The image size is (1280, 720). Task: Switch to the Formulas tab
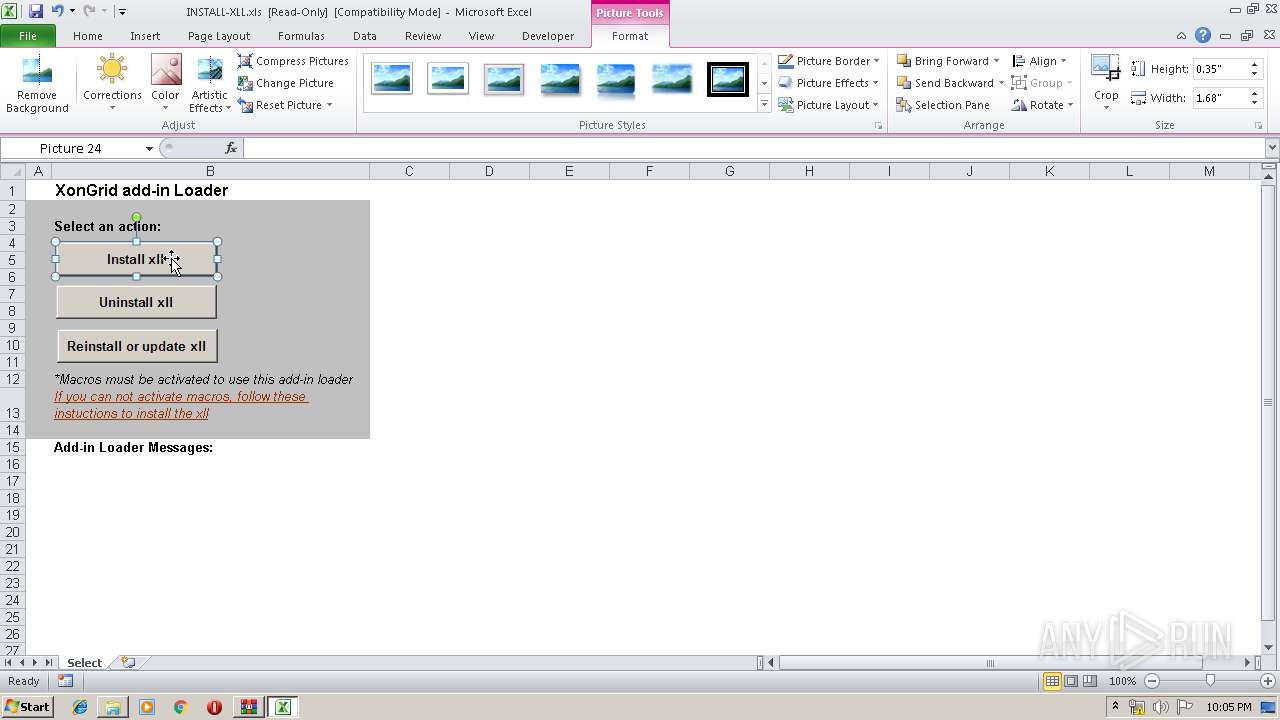pyautogui.click(x=301, y=36)
